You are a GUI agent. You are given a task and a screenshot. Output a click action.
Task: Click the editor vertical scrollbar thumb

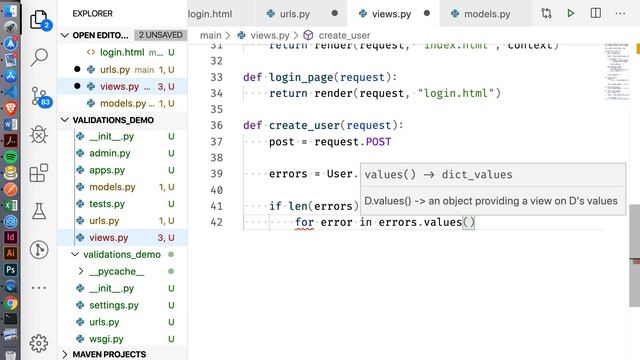coord(634,255)
